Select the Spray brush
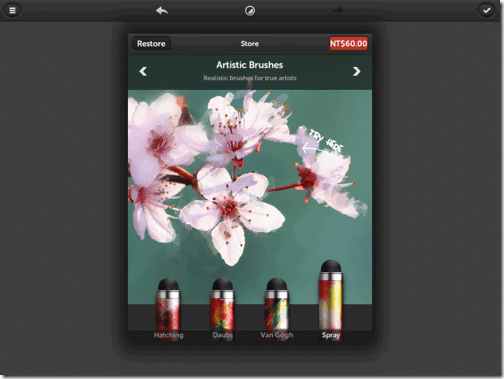This screenshot has width=504, height=379. pos(331,299)
